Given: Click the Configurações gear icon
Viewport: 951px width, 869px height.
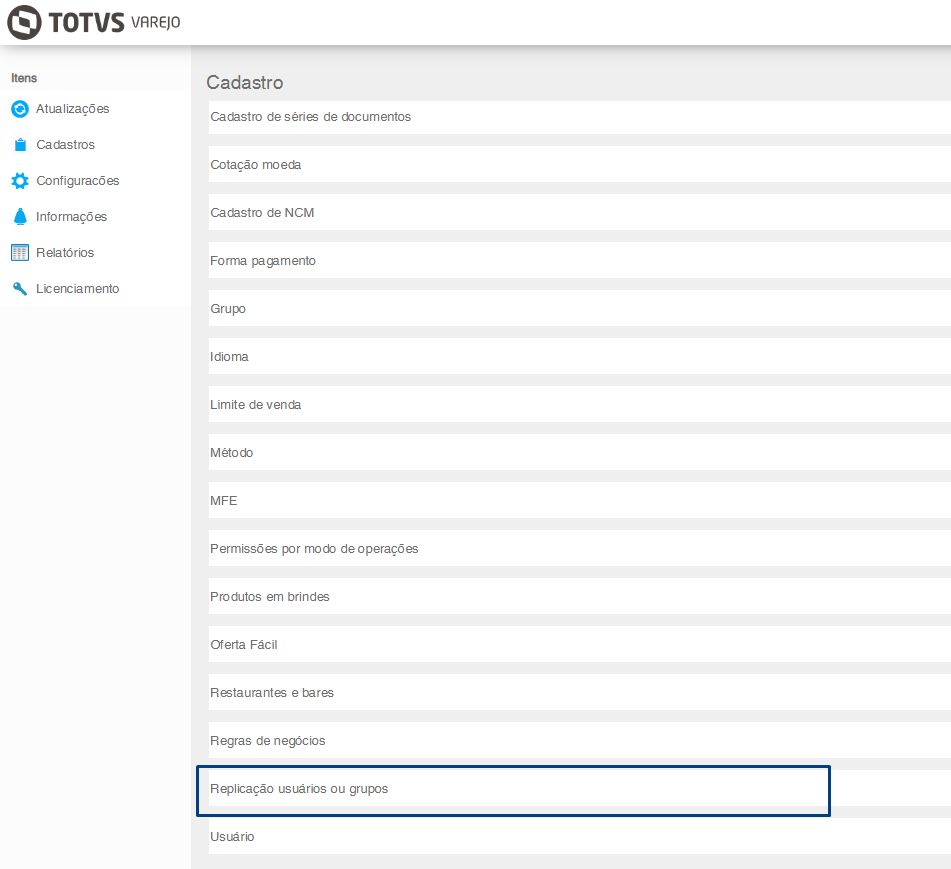Looking at the screenshot, I should 20,181.
